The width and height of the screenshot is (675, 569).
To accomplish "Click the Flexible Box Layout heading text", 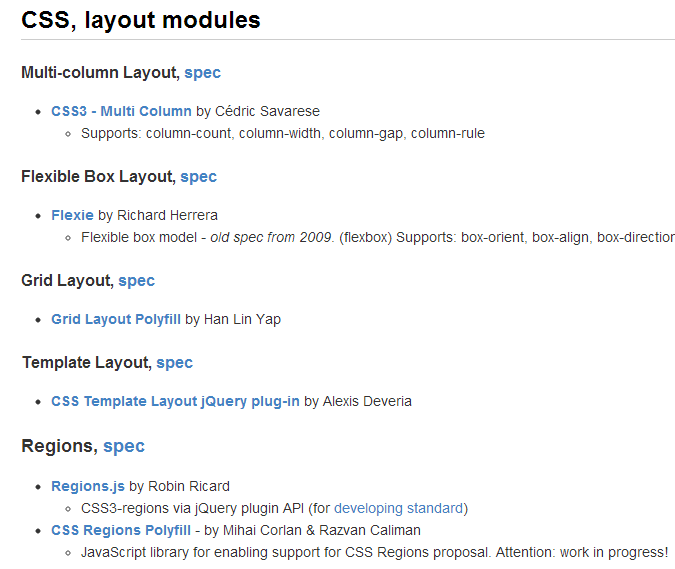I will (97, 177).
